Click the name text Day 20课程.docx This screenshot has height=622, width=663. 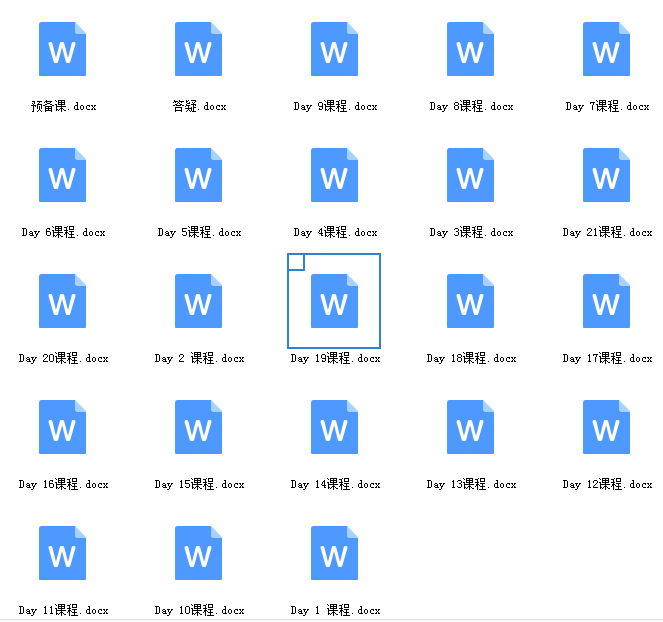coord(63,358)
